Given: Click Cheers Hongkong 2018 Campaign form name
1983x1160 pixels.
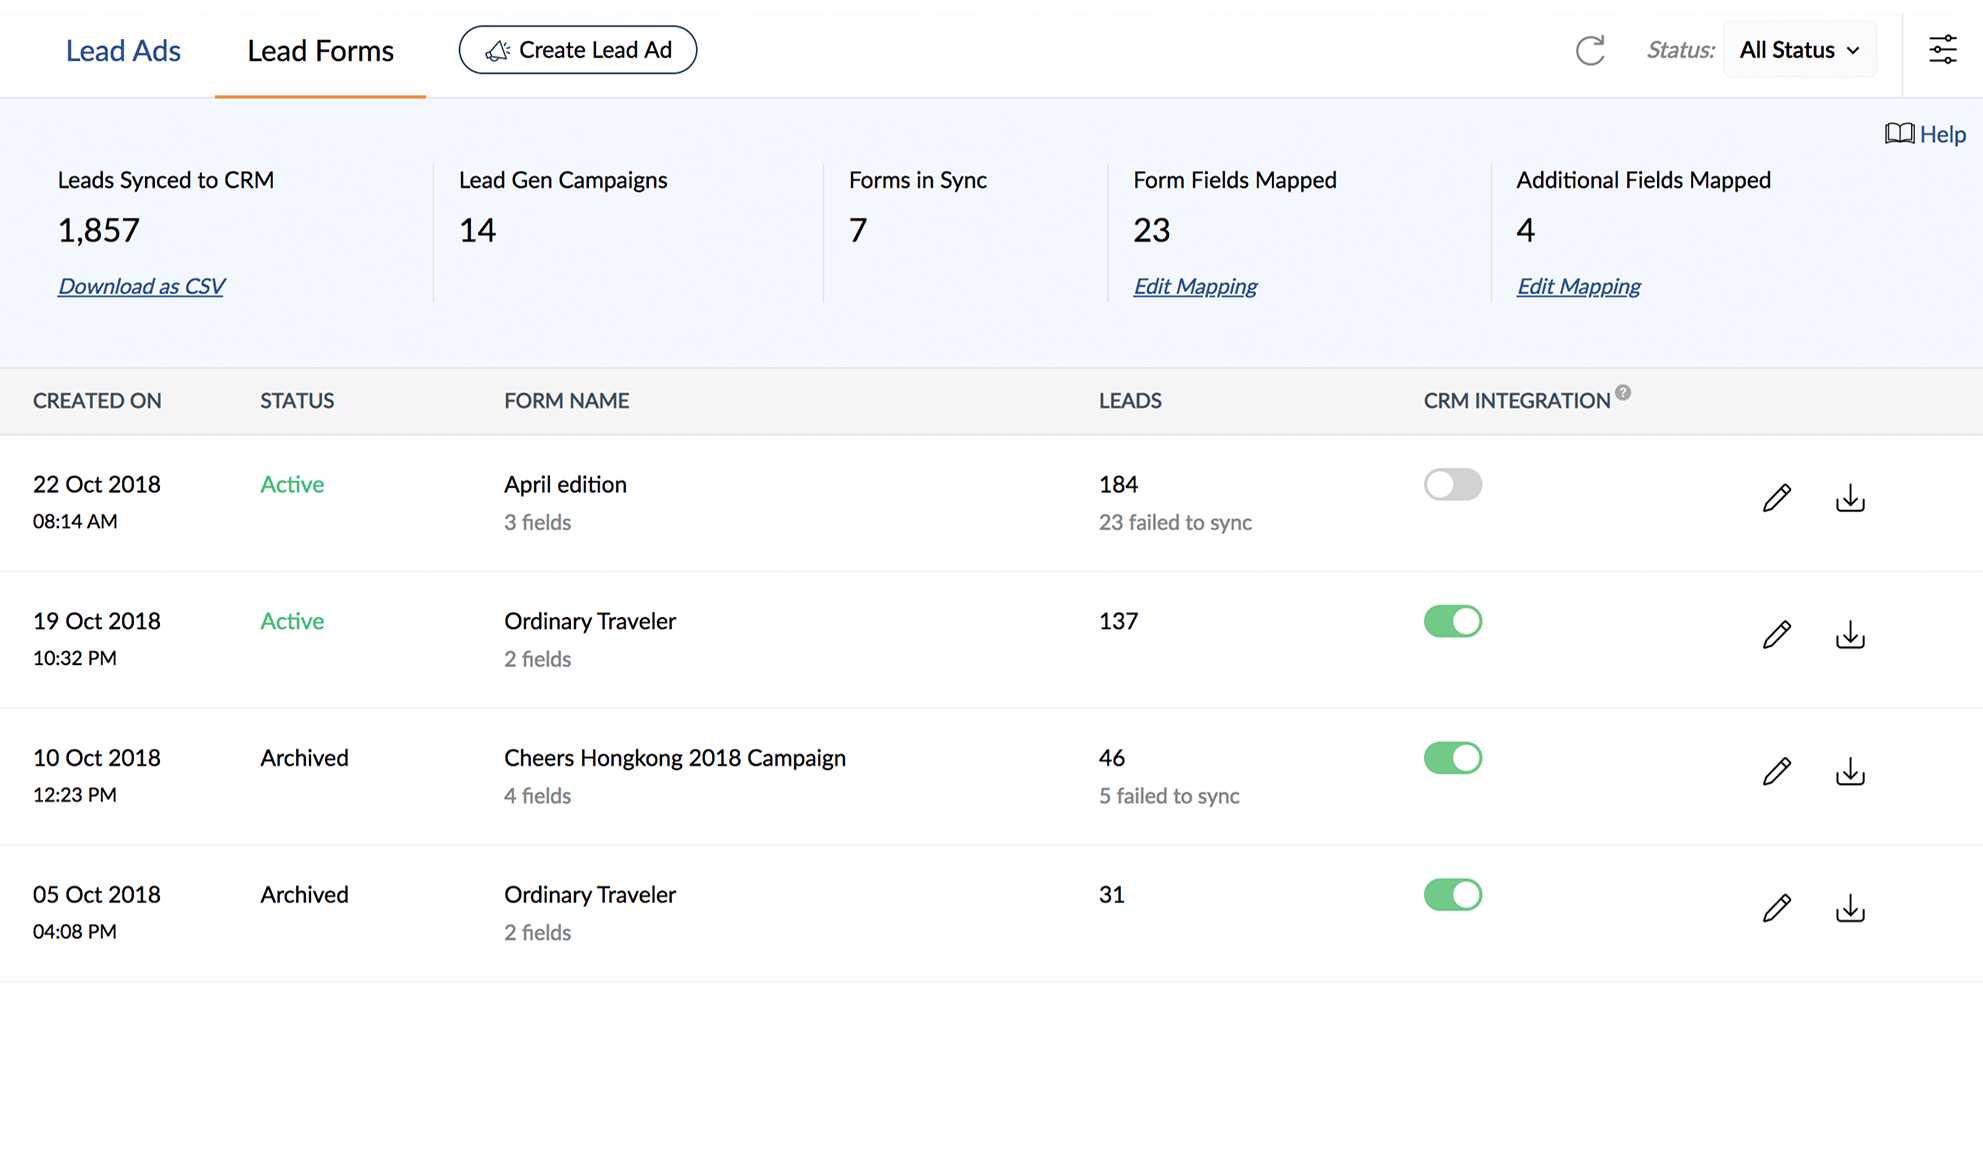Looking at the screenshot, I should coord(675,758).
